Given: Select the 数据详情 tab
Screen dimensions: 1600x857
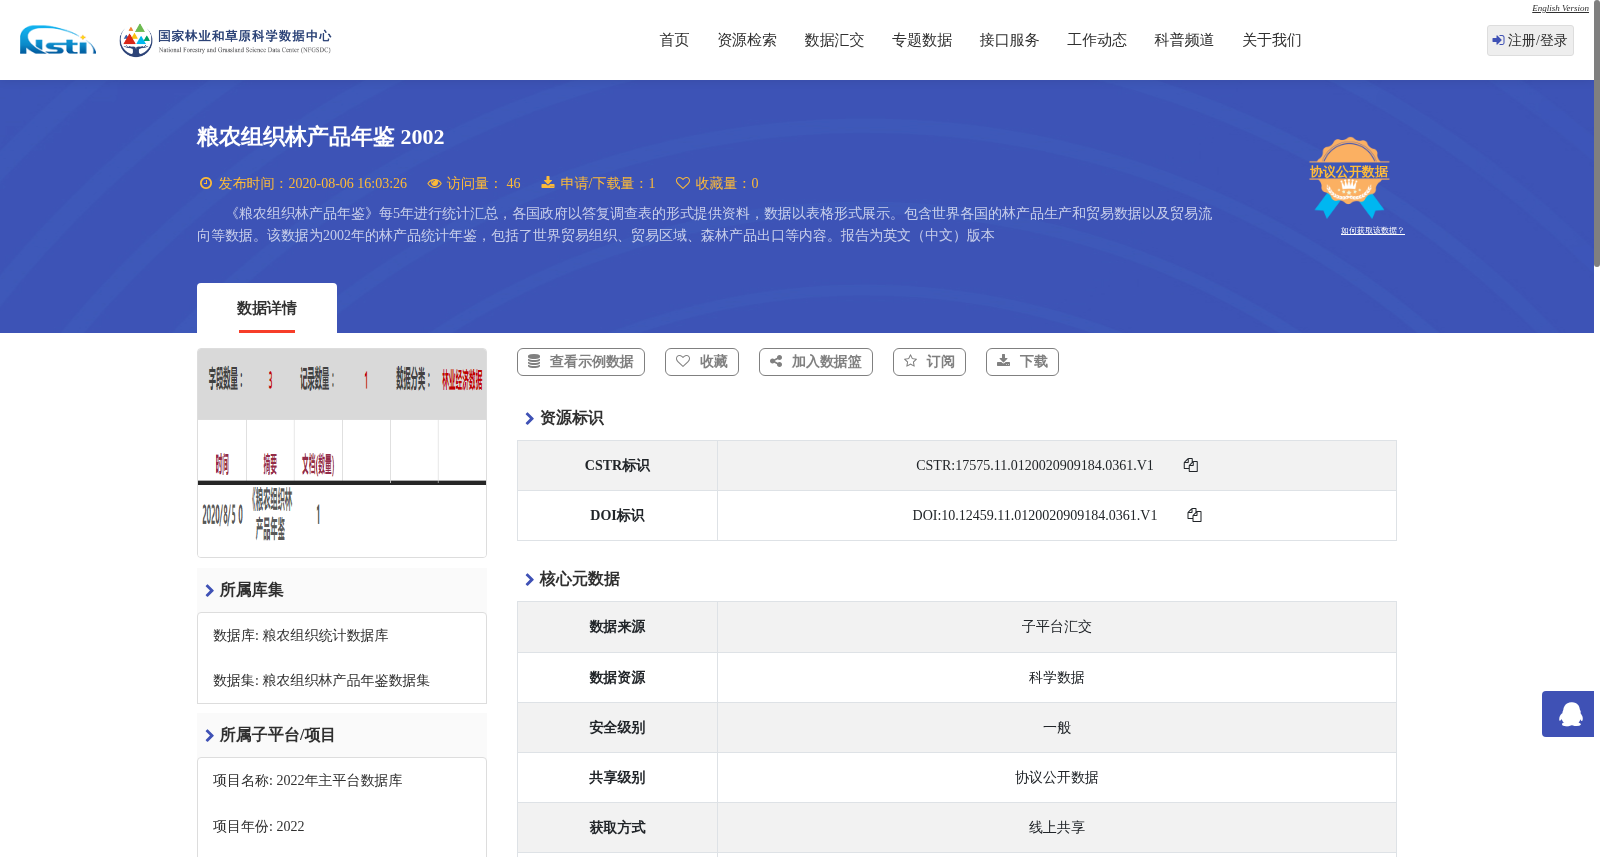Looking at the screenshot, I should pyautogui.click(x=267, y=308).
